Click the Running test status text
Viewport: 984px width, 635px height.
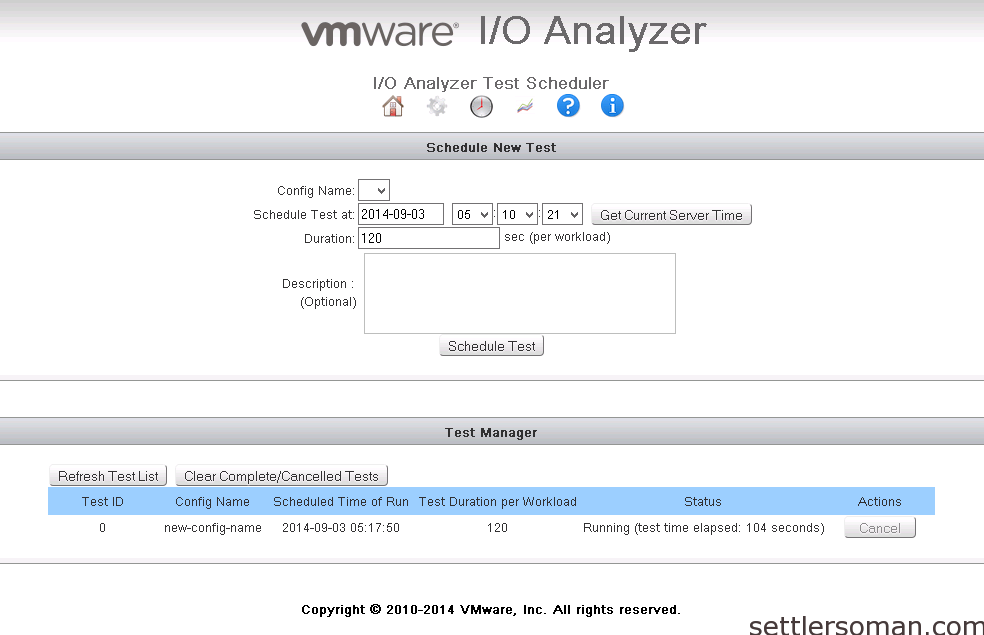(703, 528)
